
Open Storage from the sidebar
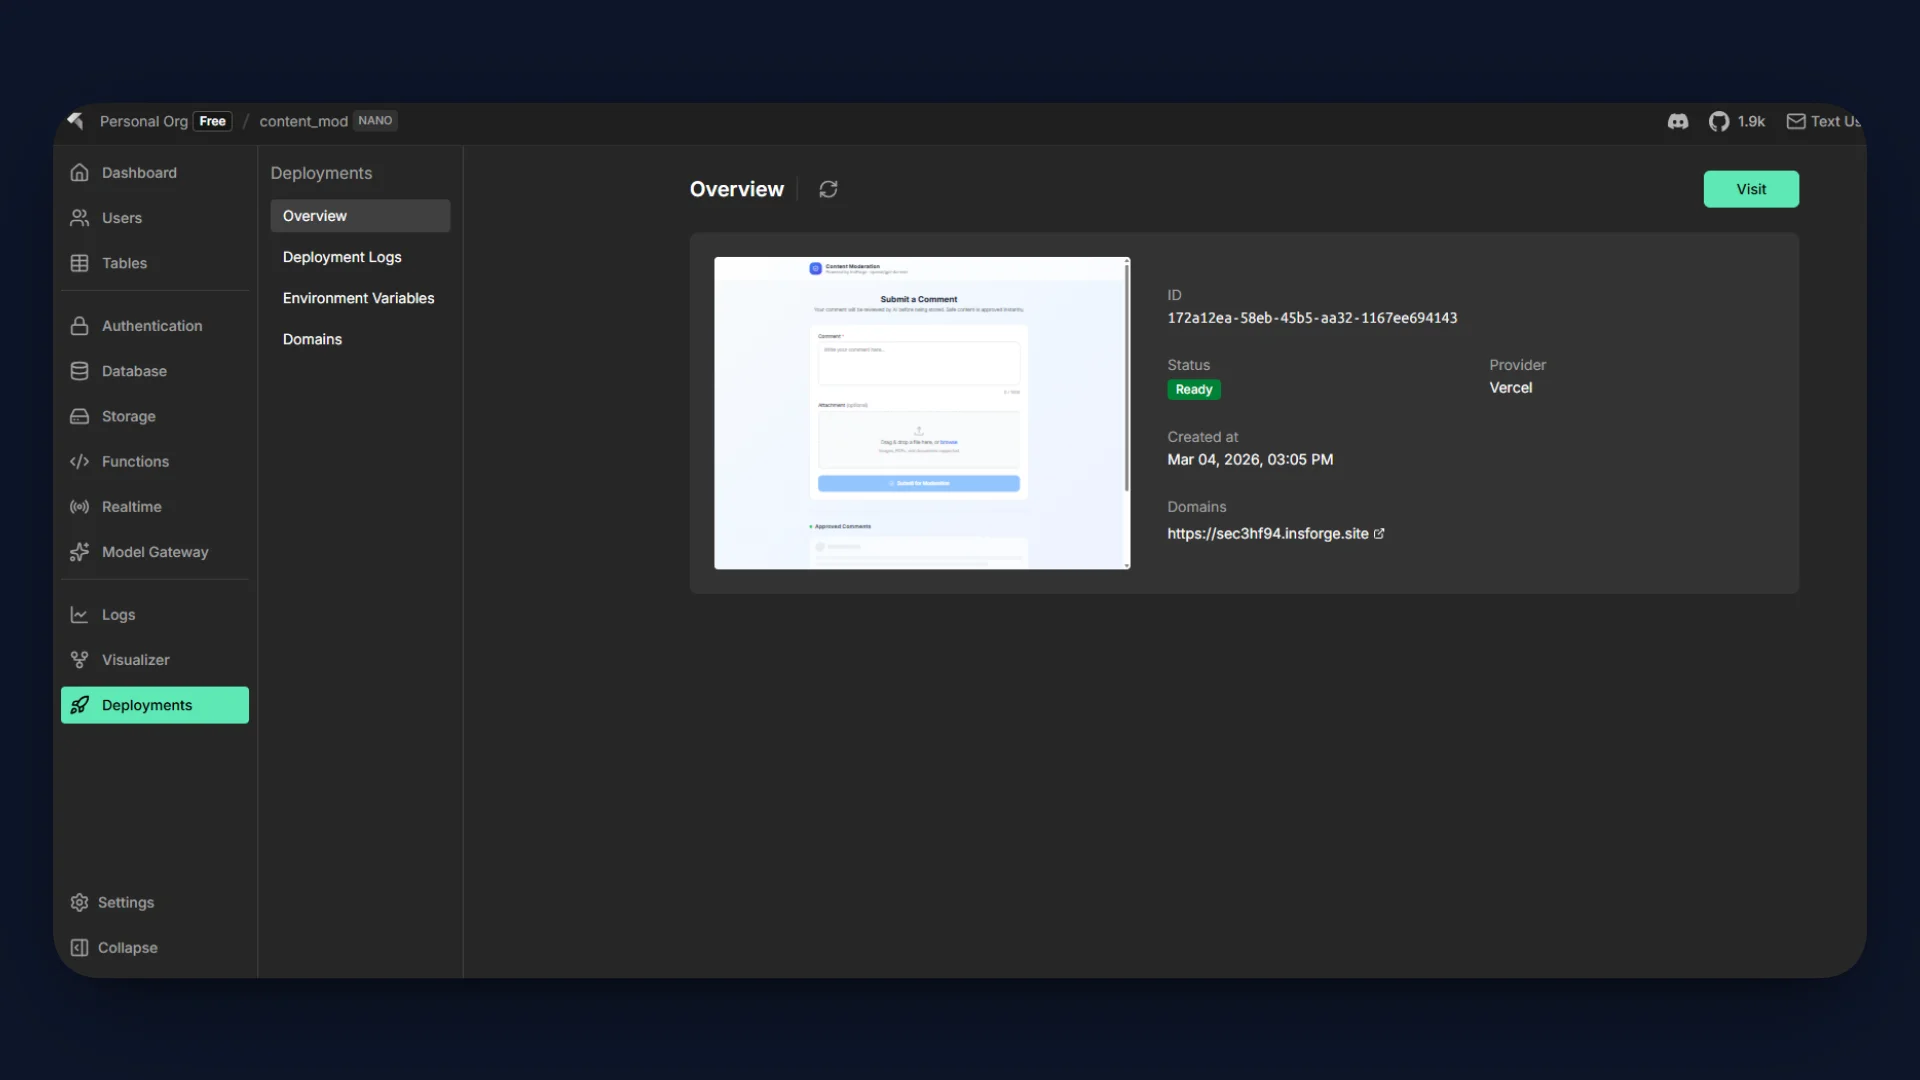[128, 416]
